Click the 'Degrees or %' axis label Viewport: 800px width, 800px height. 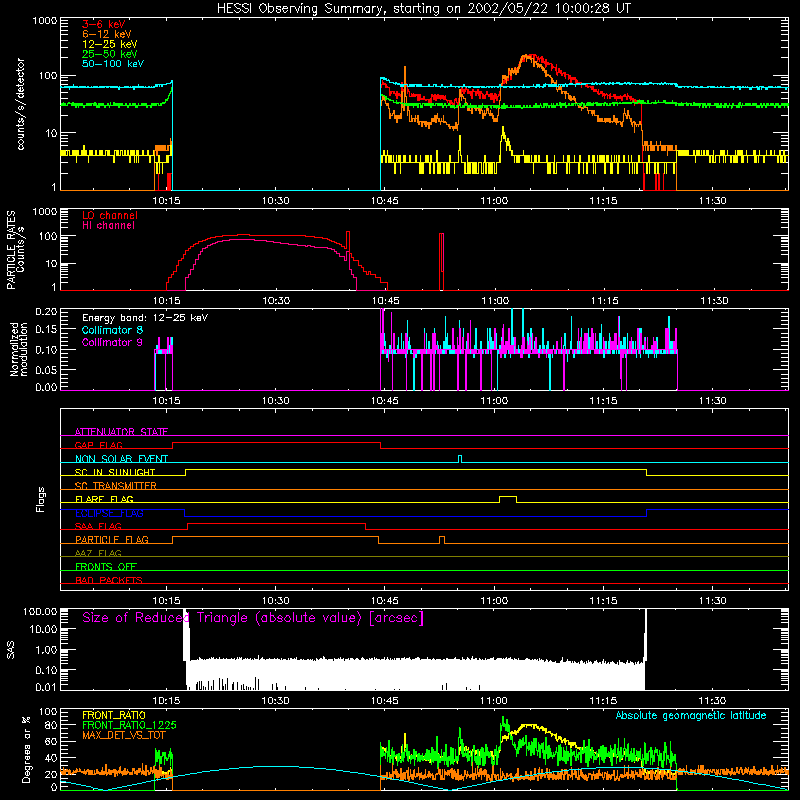[26, 749]
